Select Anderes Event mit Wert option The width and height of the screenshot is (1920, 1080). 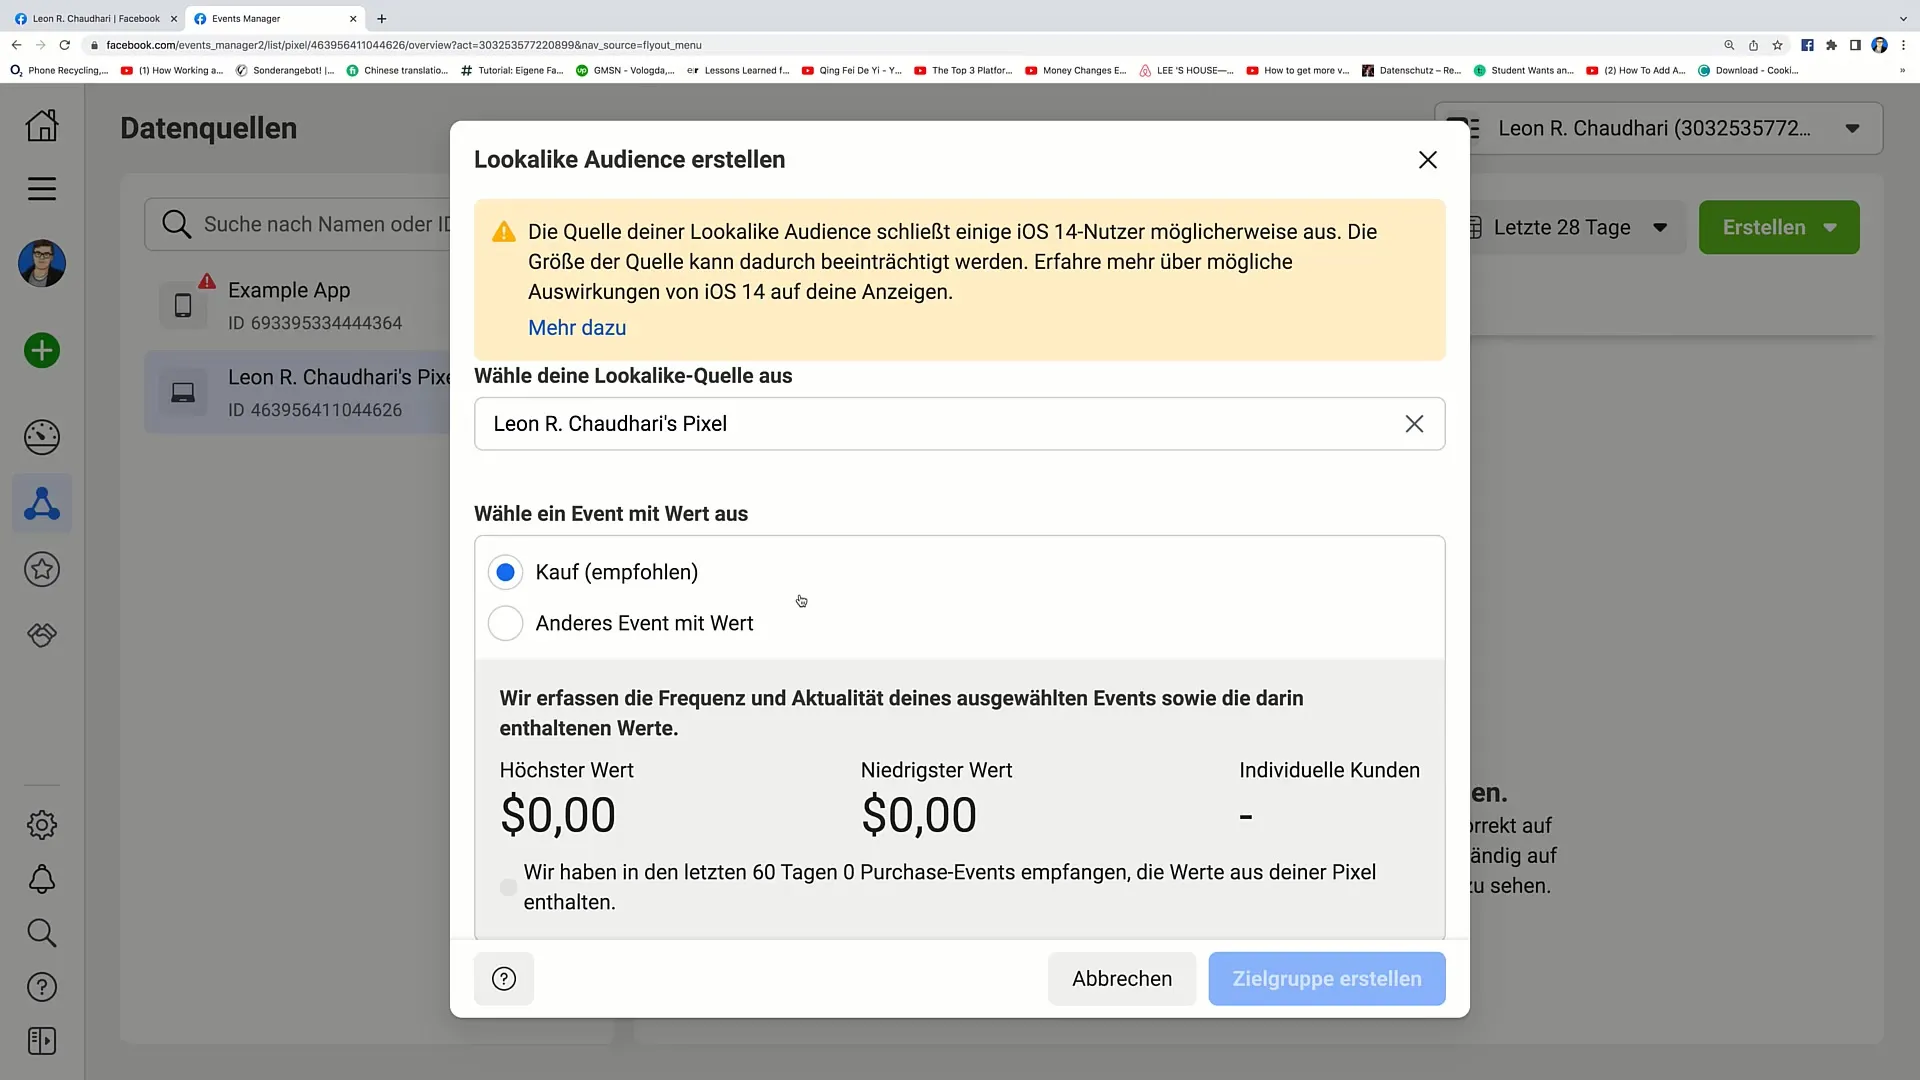(x=504, y=622)
